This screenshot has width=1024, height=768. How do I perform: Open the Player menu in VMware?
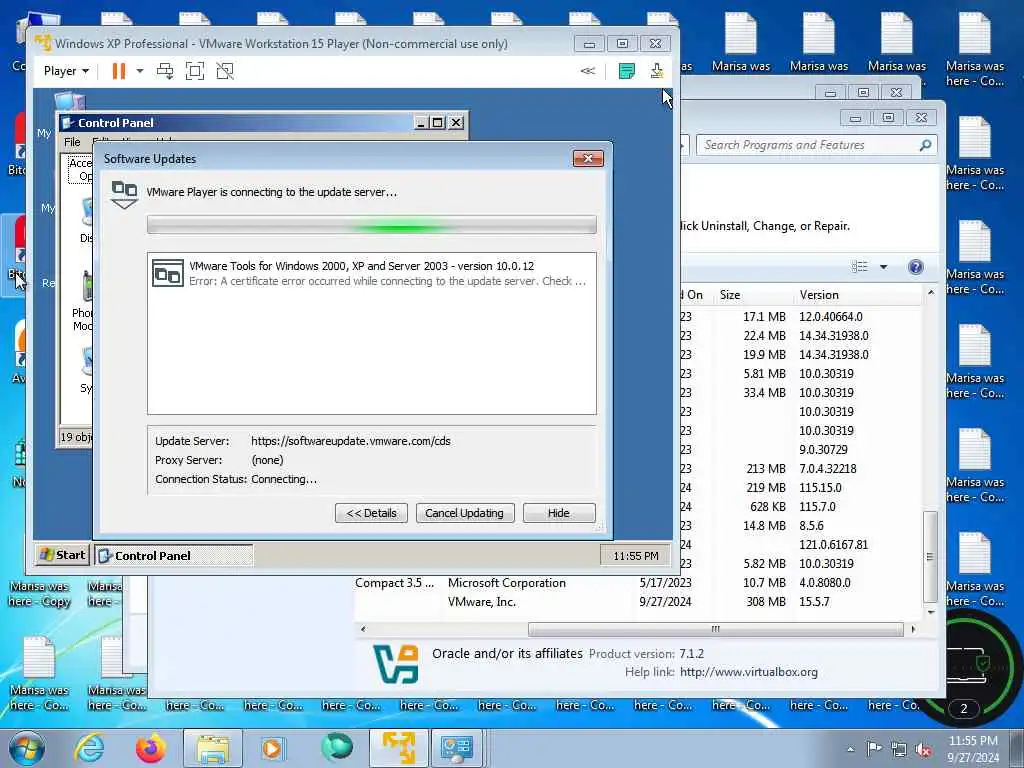[x=66, y=71]
